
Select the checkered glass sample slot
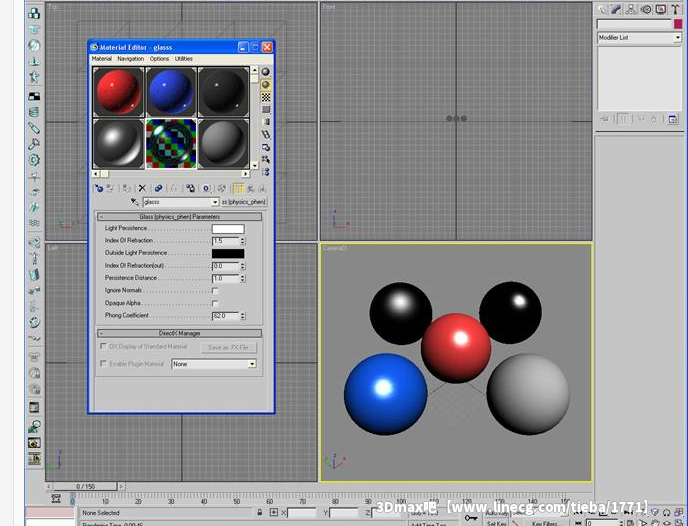171,143
